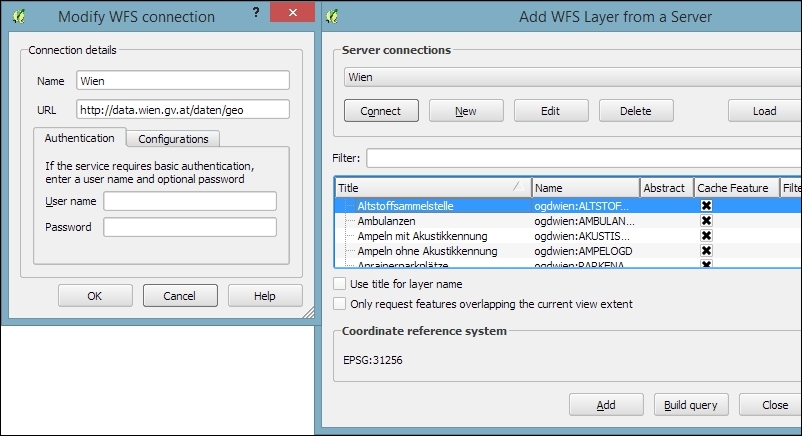
Task: Click the Name field containing Wien
Action: [183, 81]
